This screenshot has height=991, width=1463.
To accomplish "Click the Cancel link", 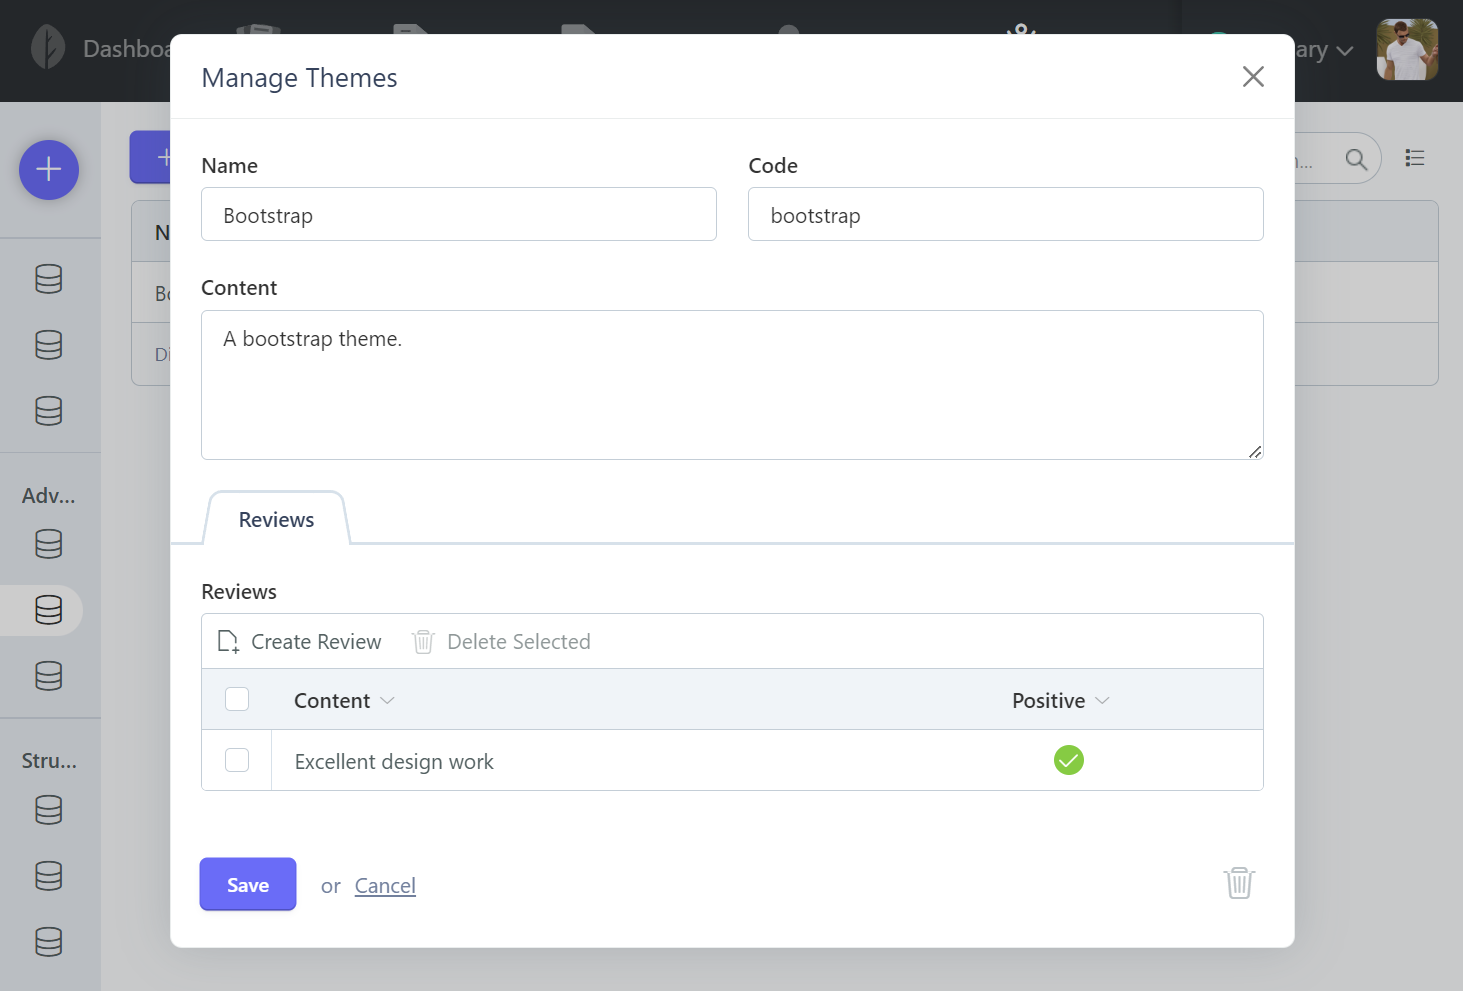I will (x=385, y=886).
